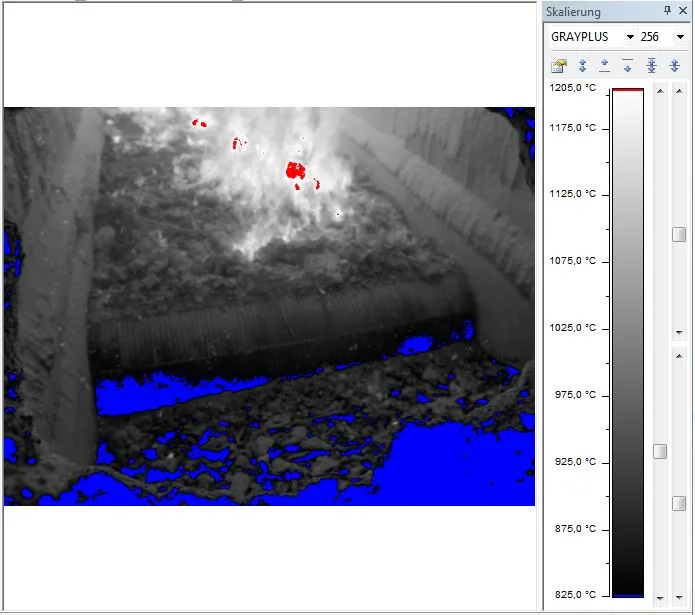Click the 1075,0 °C scale label
Image resolution: width=695 pixels, height=615 pixels.
573,261
